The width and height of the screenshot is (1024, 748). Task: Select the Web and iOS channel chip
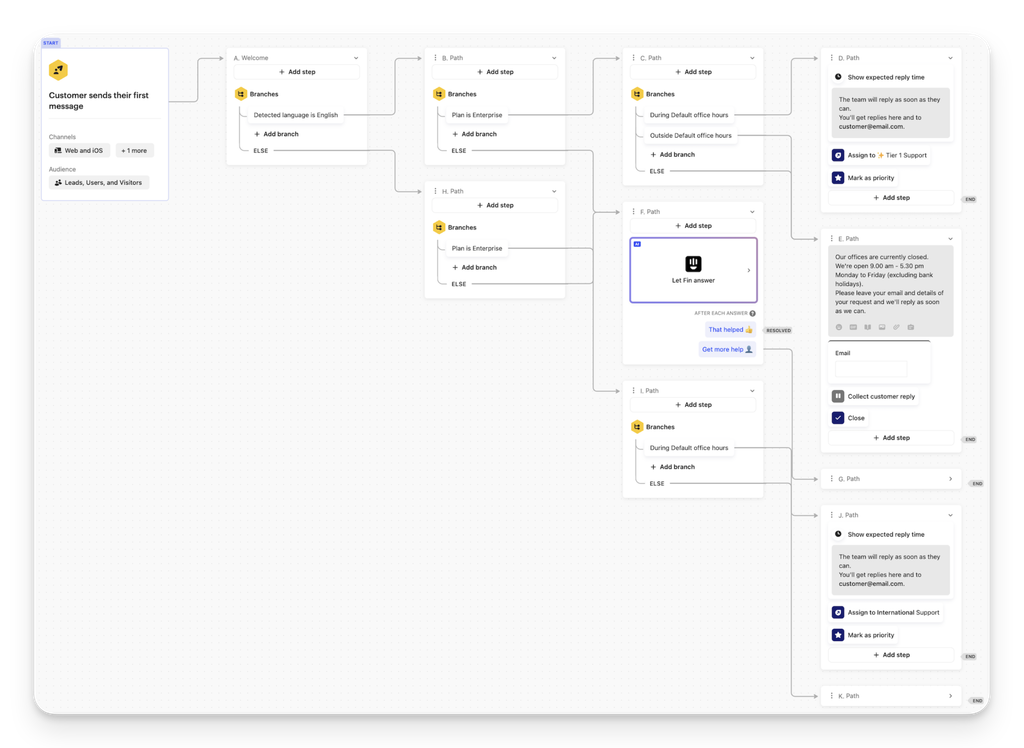click(79, 150)
